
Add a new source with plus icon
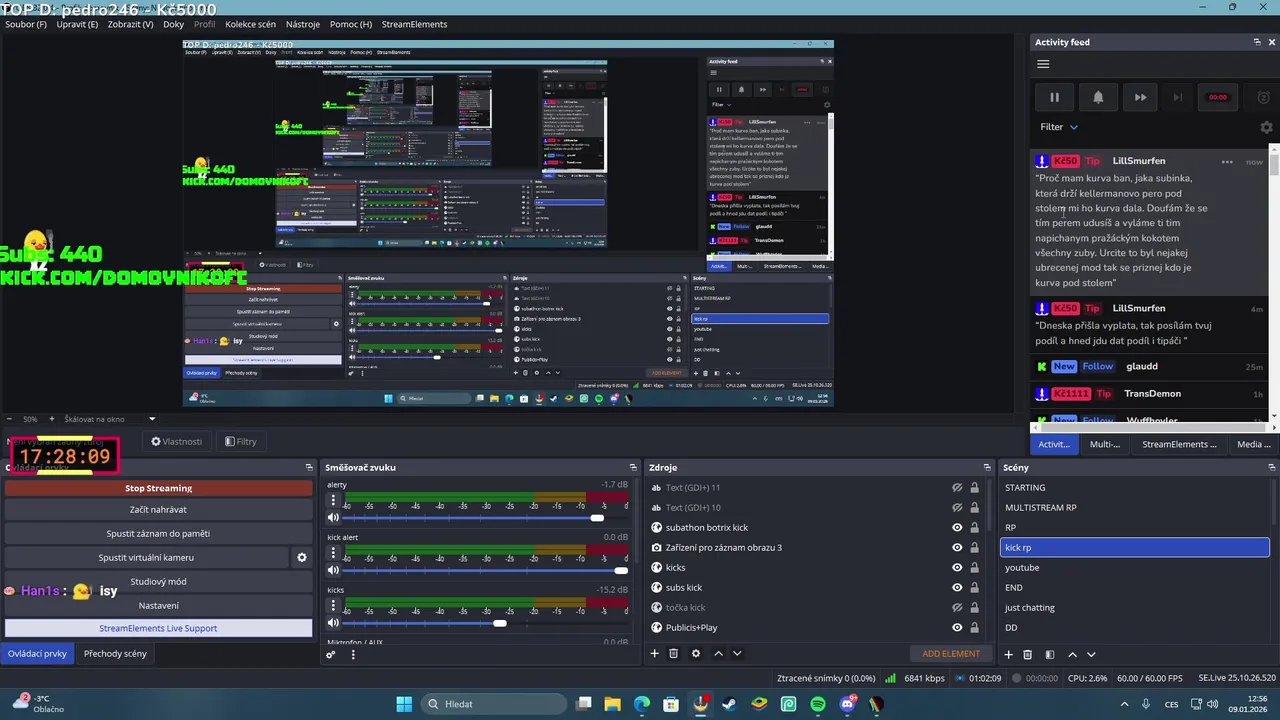click(x=655, y=654)
